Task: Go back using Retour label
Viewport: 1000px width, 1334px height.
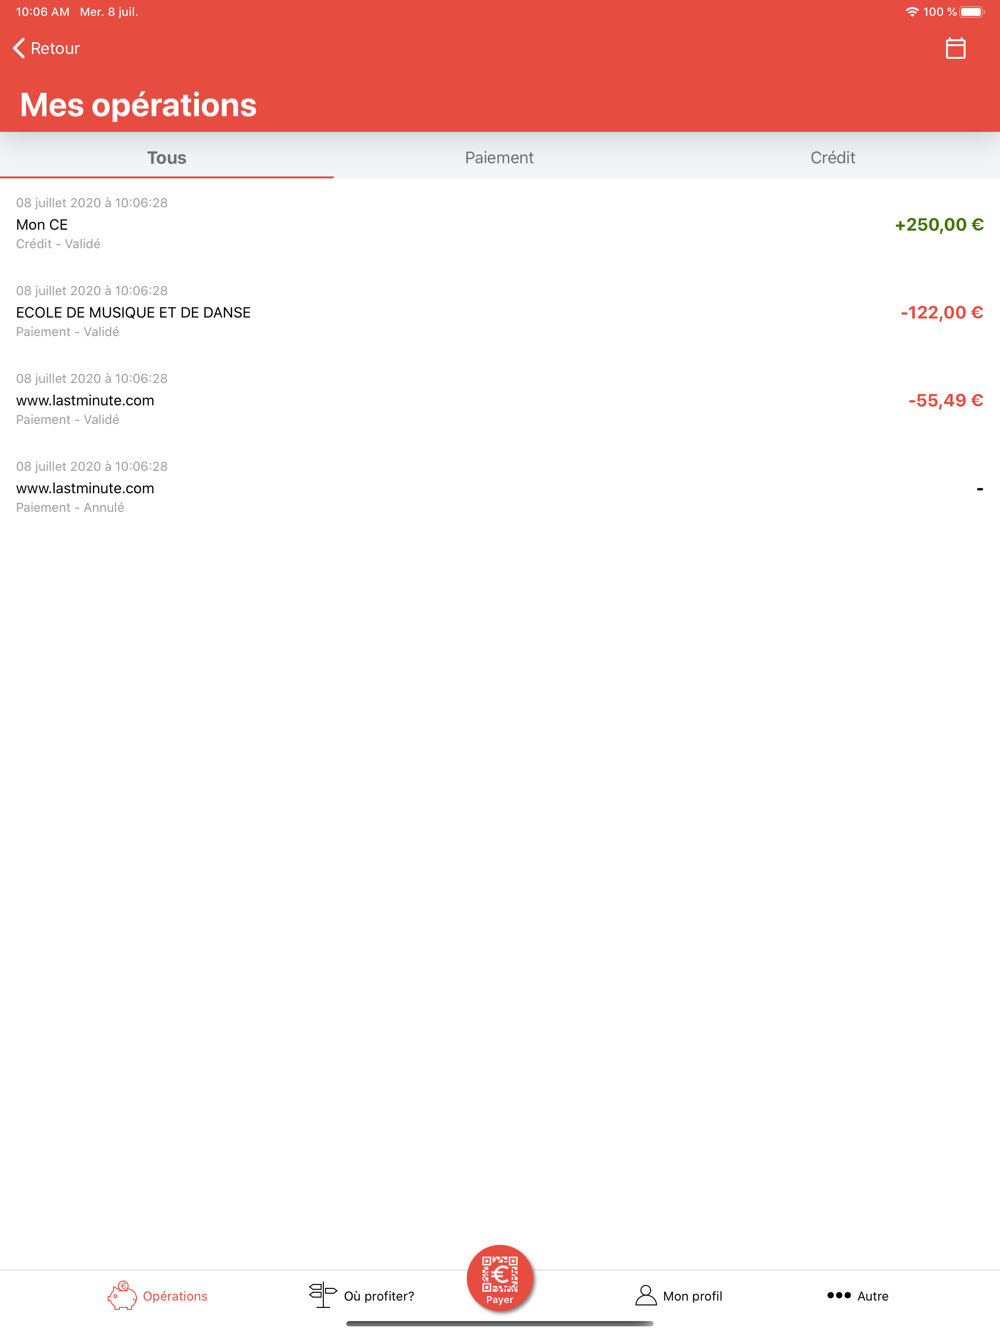Action: pos(55,48)
